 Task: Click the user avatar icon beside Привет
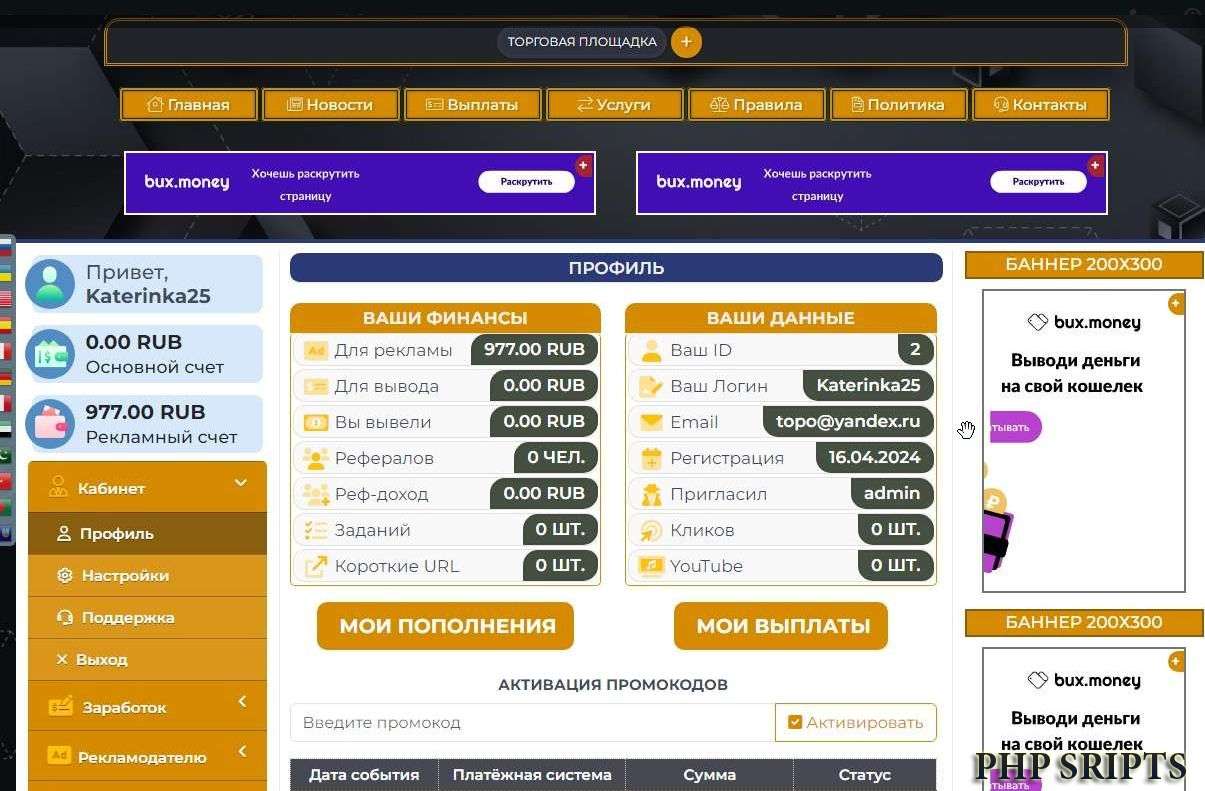coord(50,284)
